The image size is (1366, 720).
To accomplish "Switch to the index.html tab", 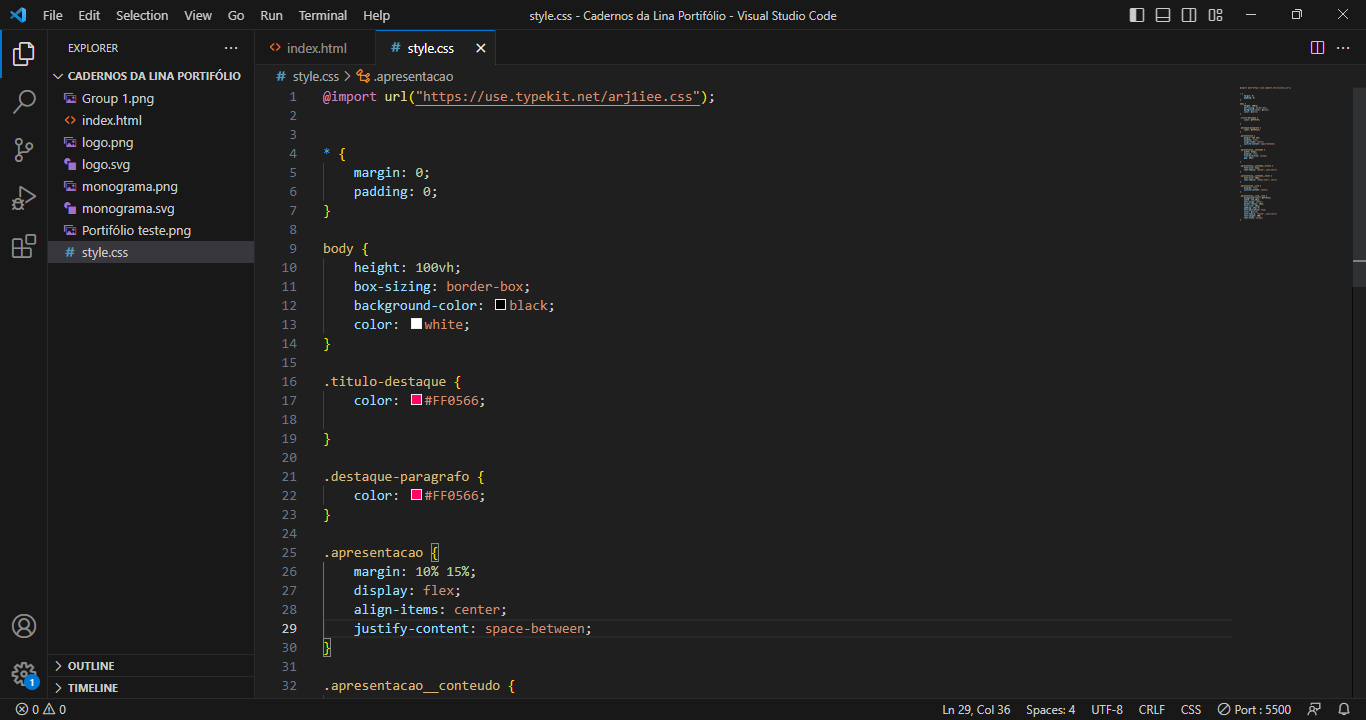I will [315, 48].
